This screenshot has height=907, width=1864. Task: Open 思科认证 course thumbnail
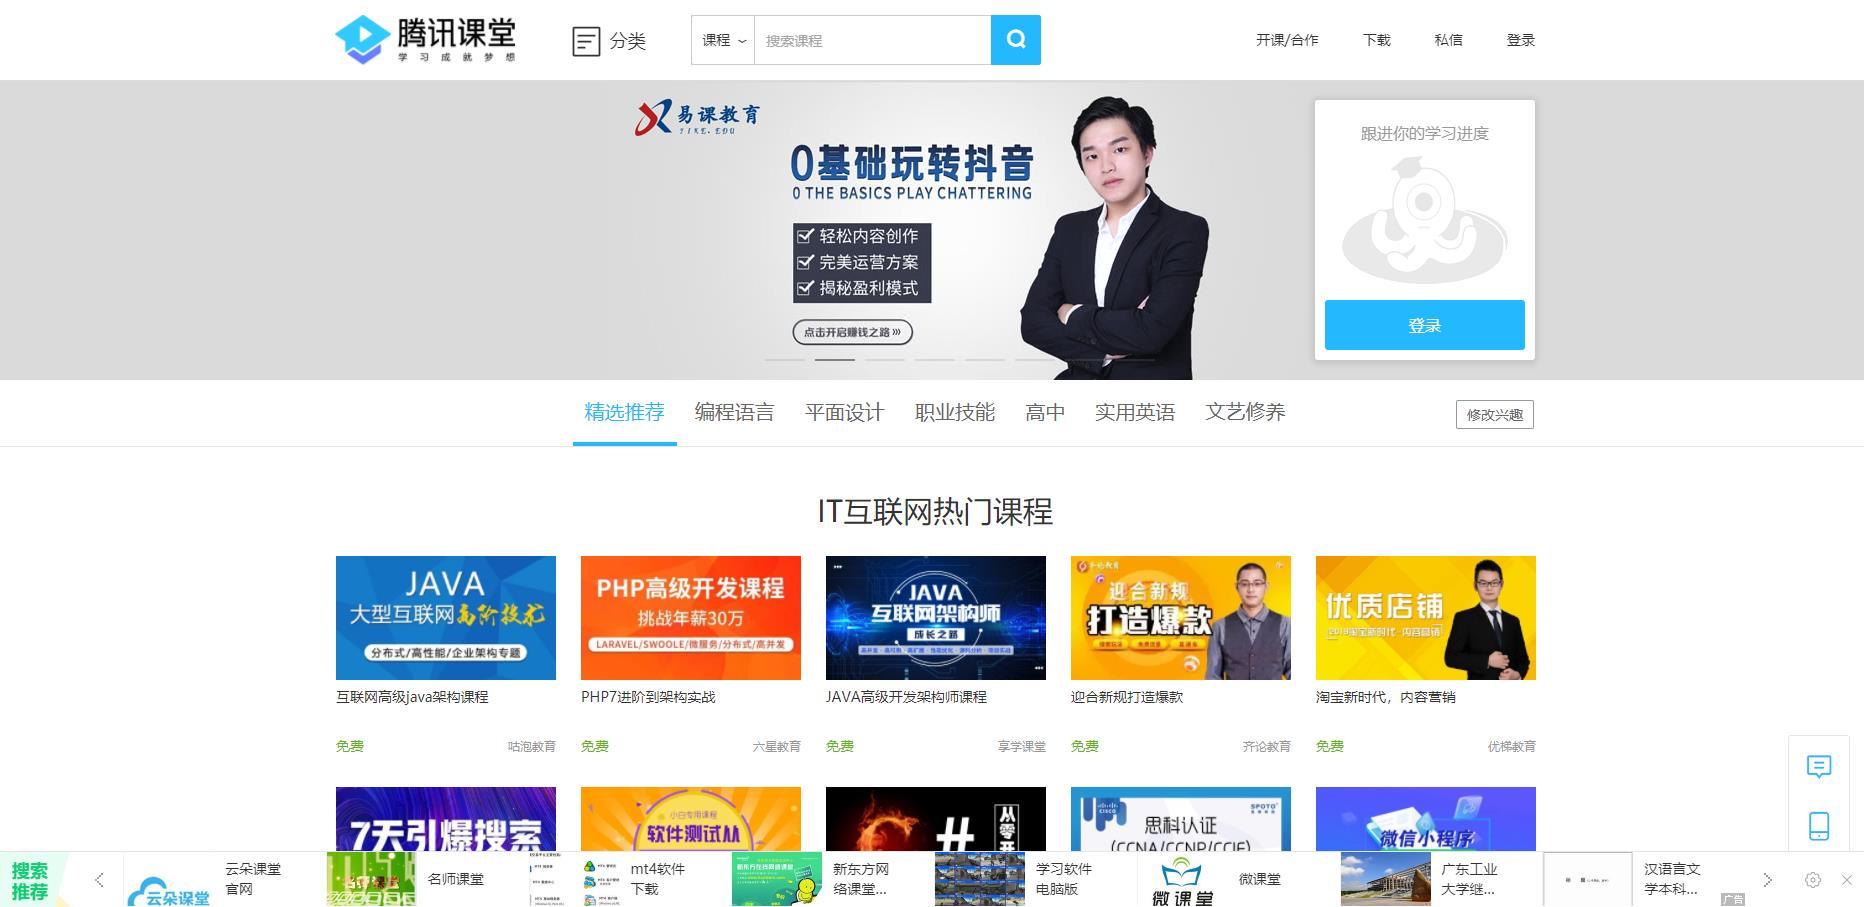point(1181,819)
